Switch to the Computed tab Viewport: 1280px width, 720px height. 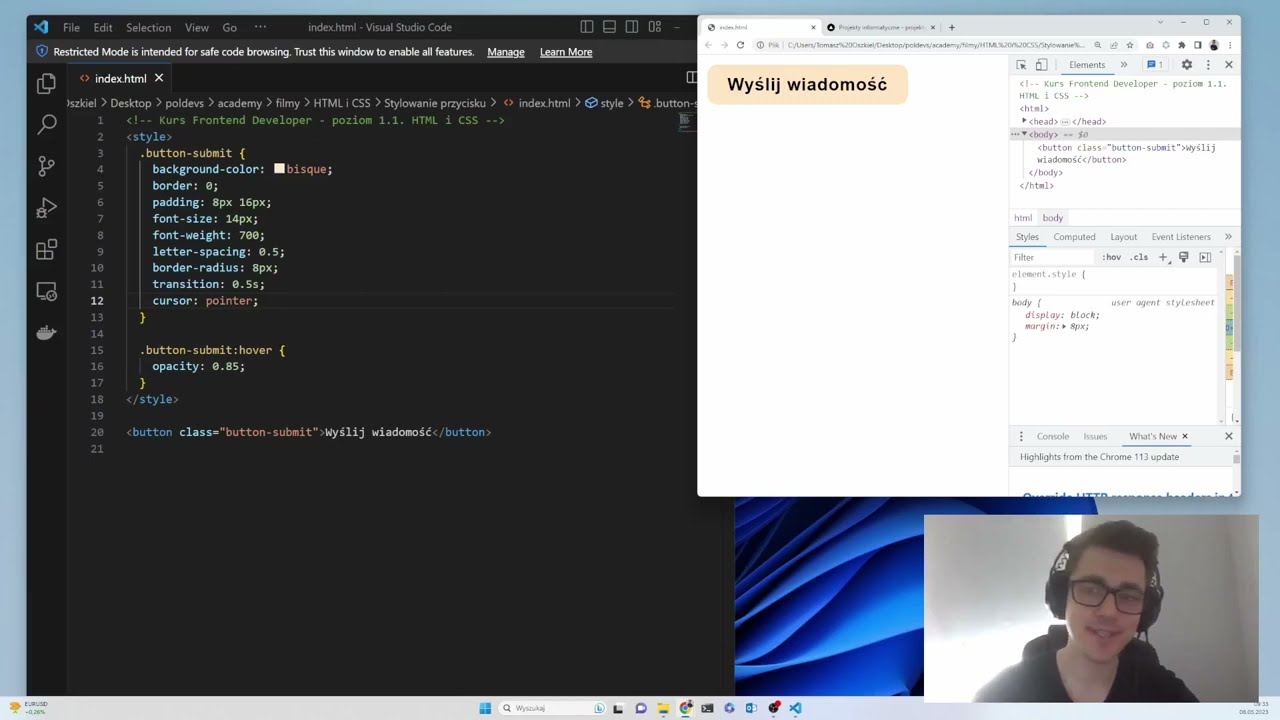pyautogui.click(x=1074, y=237)
